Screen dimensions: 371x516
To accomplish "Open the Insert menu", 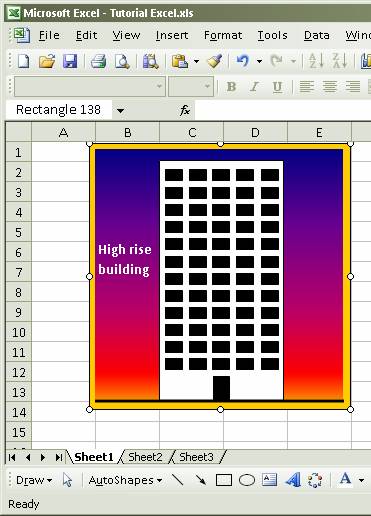I will coord(172,35).
